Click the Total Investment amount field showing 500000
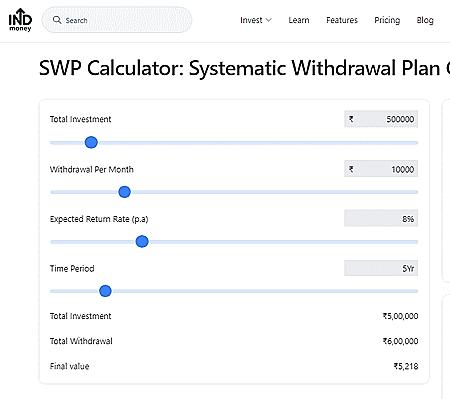450x399 pixels. 381,119
